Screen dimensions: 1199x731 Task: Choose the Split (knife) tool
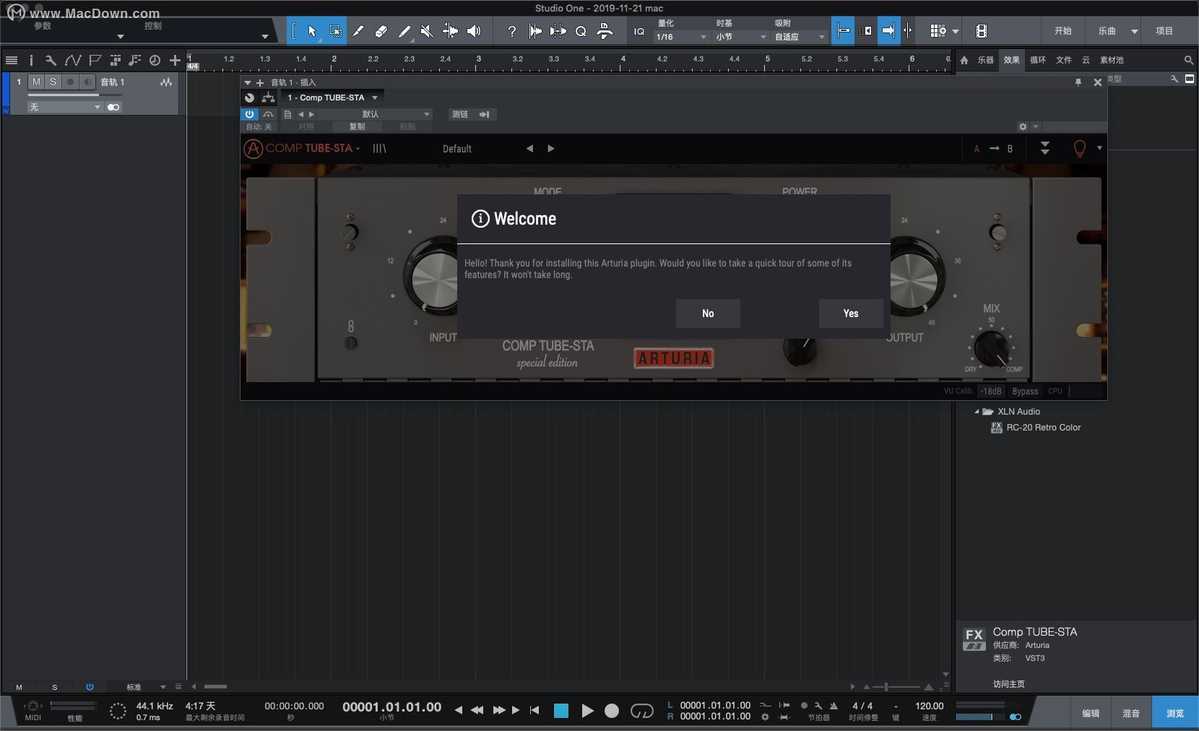359,31
